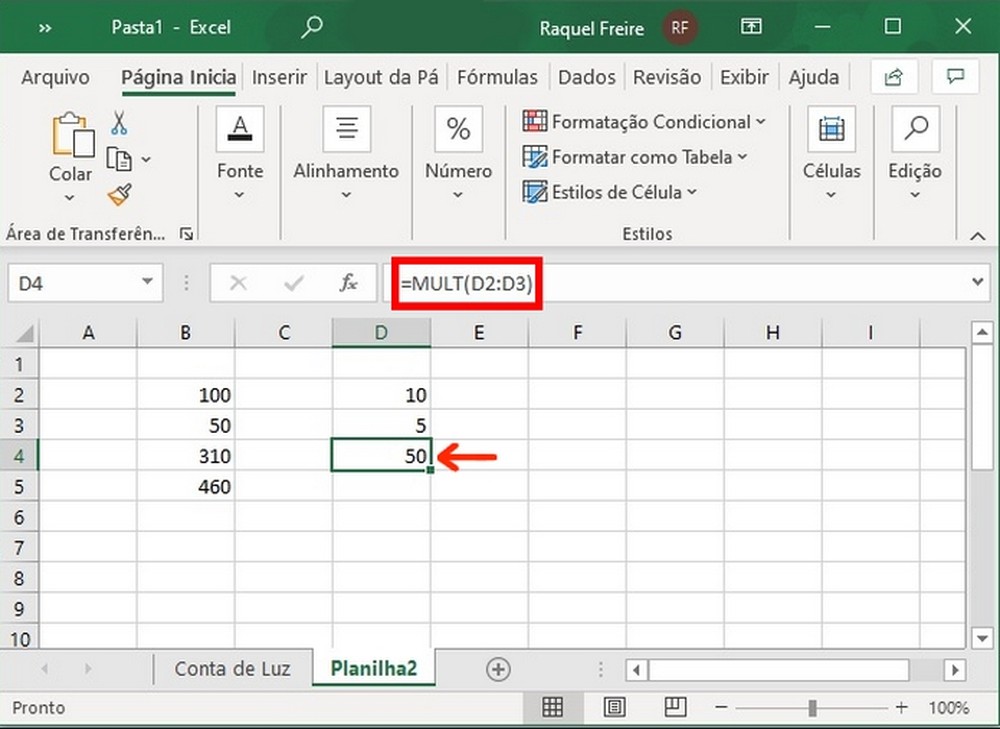1000x729 pixels.
Task: Switch to Page Layout view icon
Action: pos(614,707)
